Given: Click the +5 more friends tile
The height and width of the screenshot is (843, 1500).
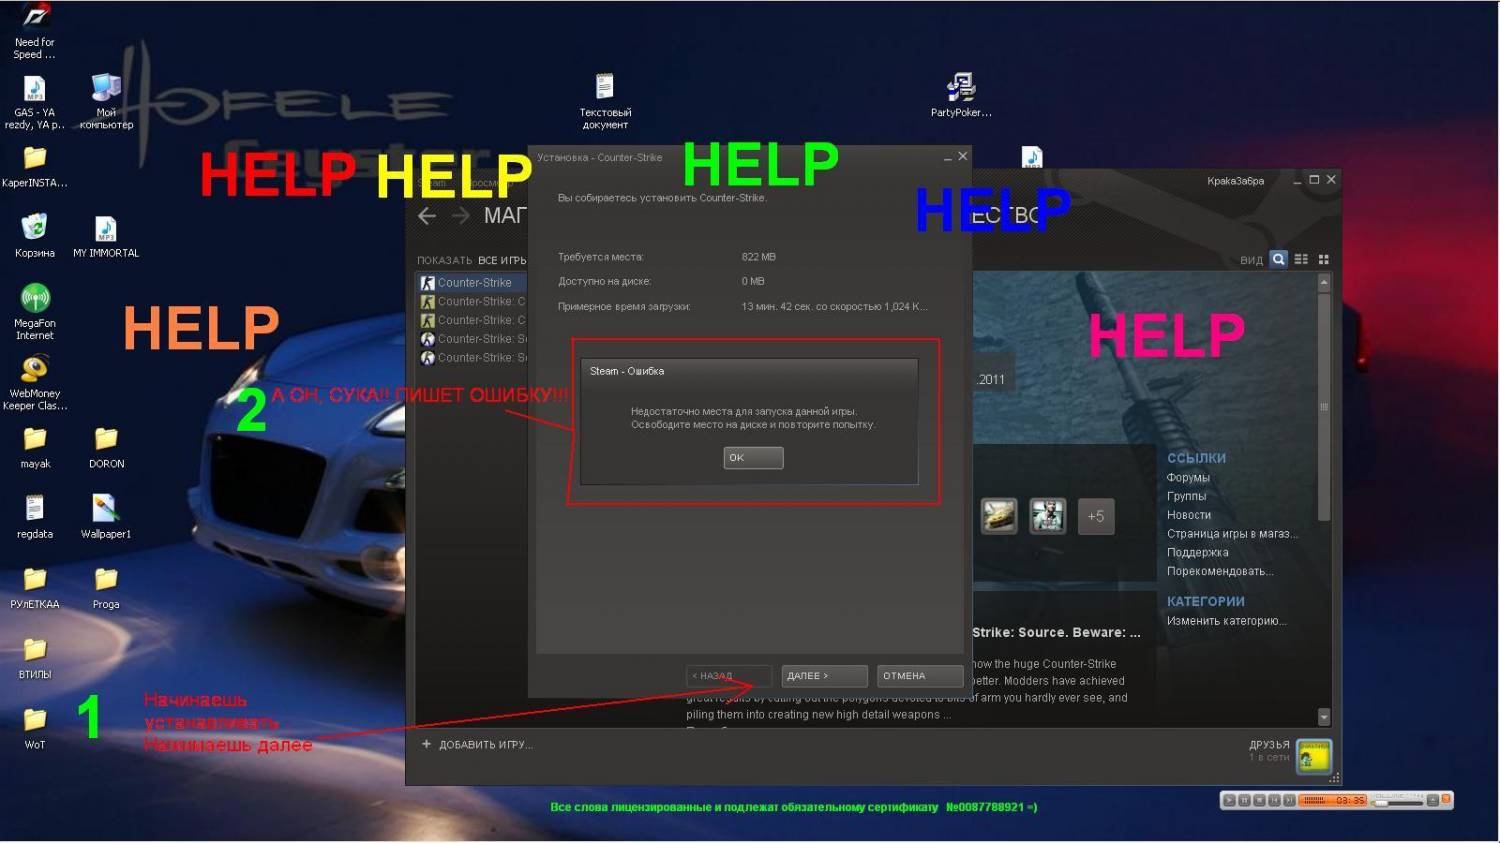Looking at the screenshot, I should (x=1096, y=516).
